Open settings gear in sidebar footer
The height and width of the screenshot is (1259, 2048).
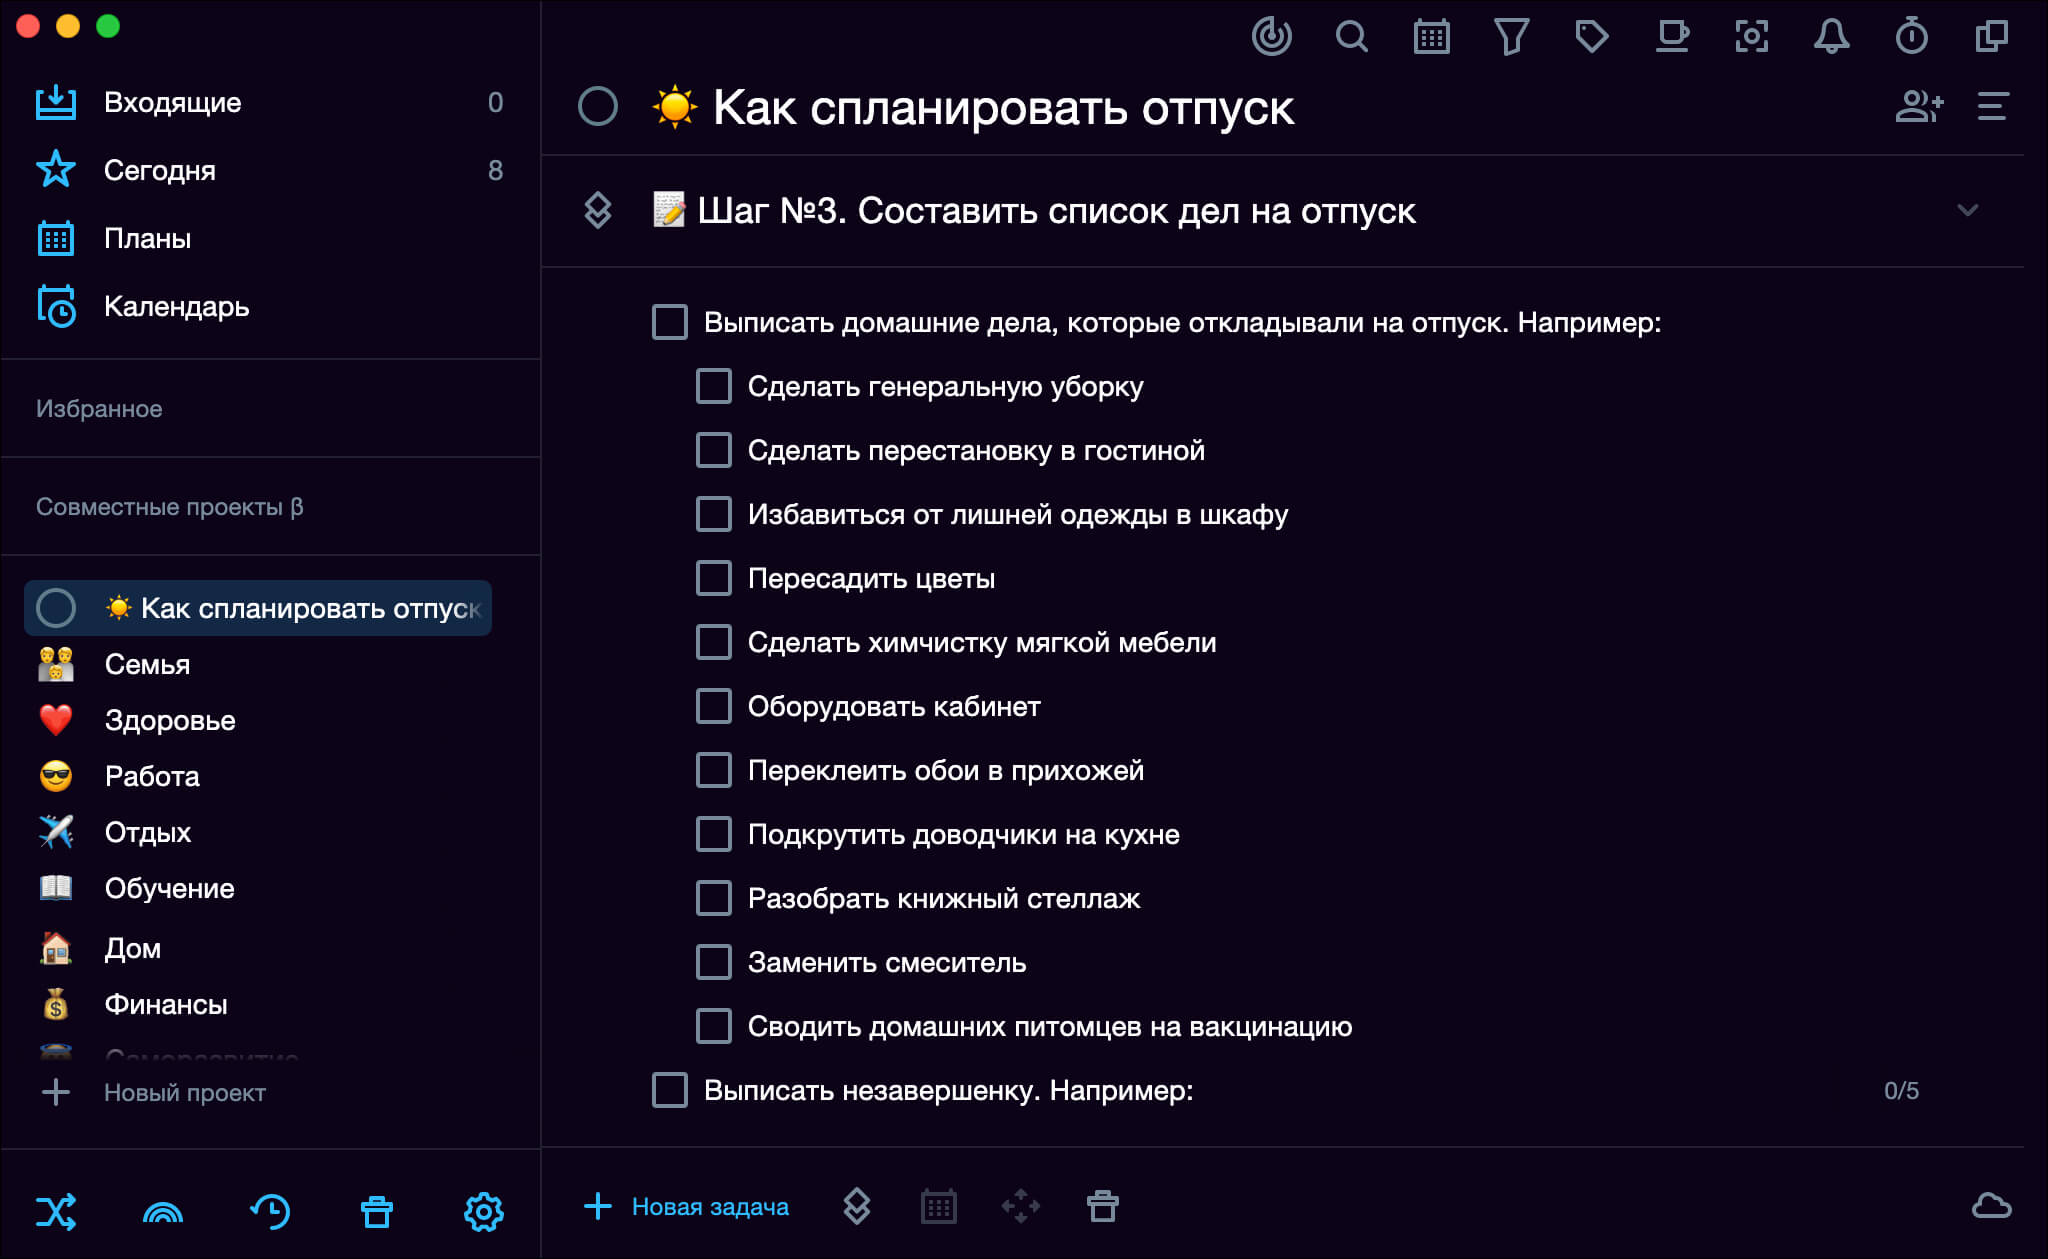pyautogui.click(x=484, y=1212)
